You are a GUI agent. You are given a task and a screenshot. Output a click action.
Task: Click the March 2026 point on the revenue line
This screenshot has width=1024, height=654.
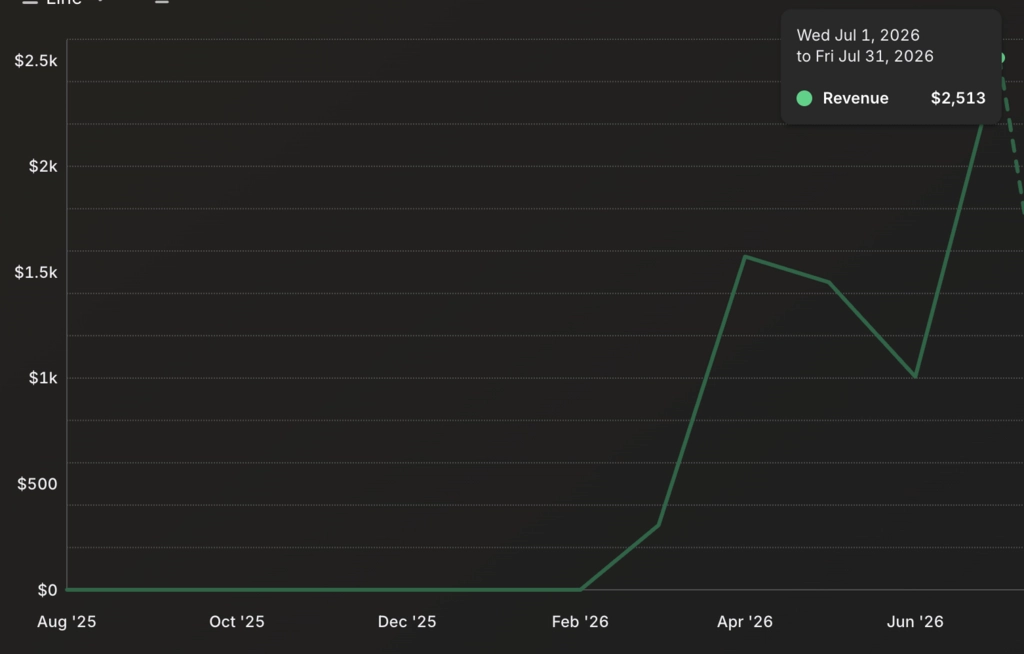(658, 525)
